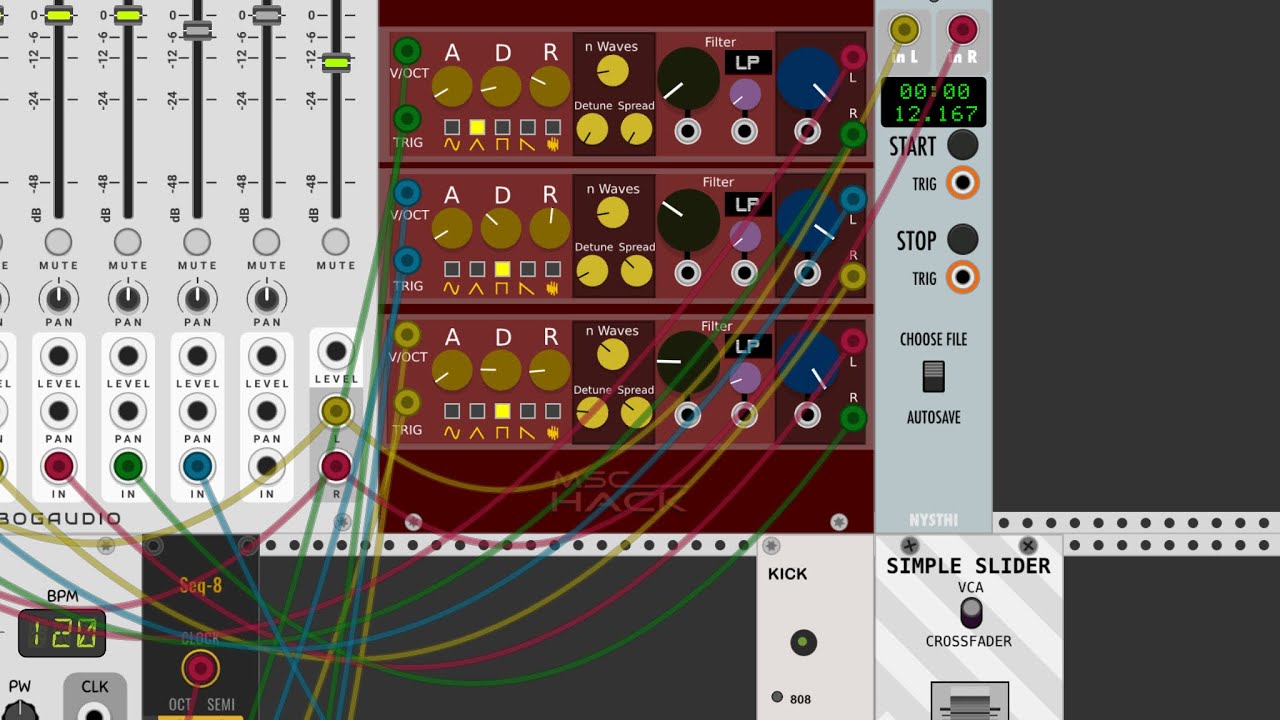1280x720 pixels.
Task: Click the yellow in L jack on NYSTHI recorder
Action: [x=904, y=29]
